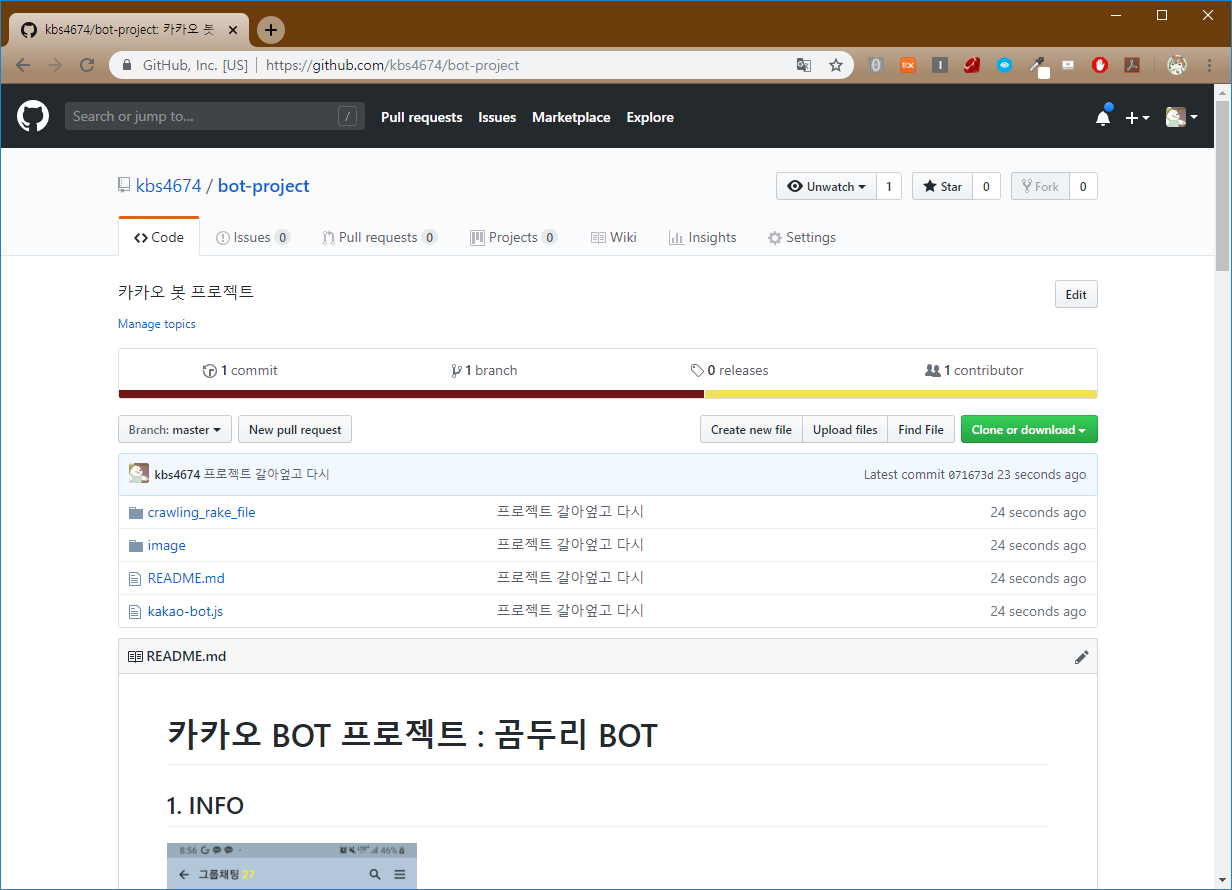
Task: Click the GitHub octocat logo
Action: [x=33, y=117]
